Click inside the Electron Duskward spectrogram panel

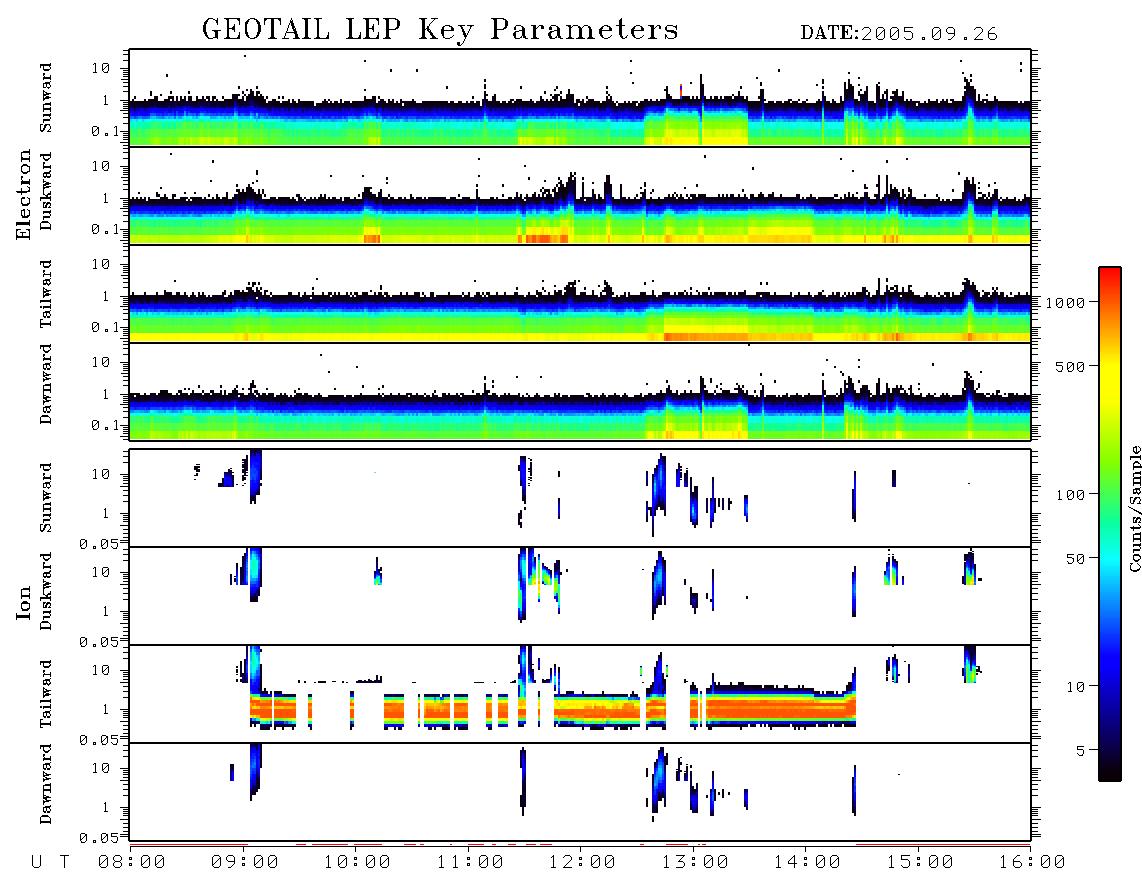pos(580,195)
